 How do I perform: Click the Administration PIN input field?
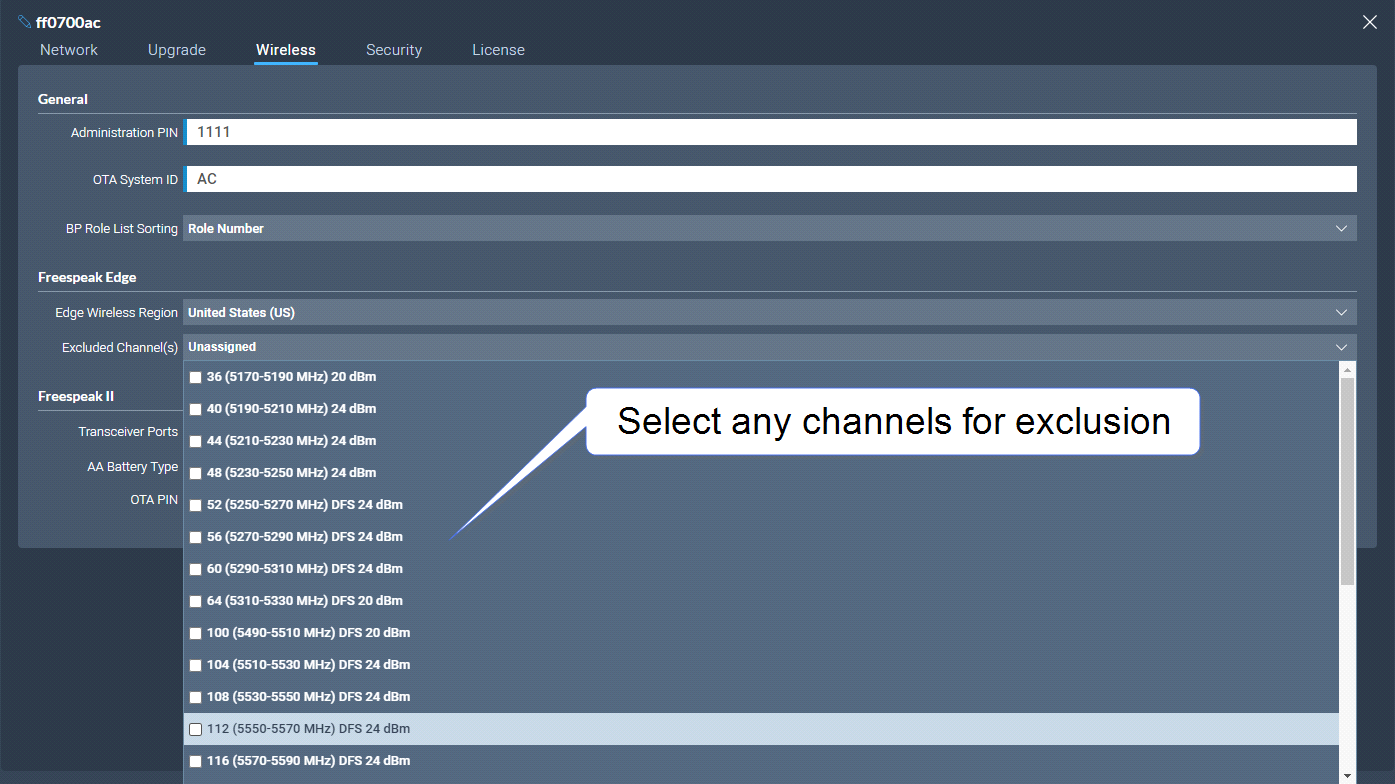(x=770, y=132)
